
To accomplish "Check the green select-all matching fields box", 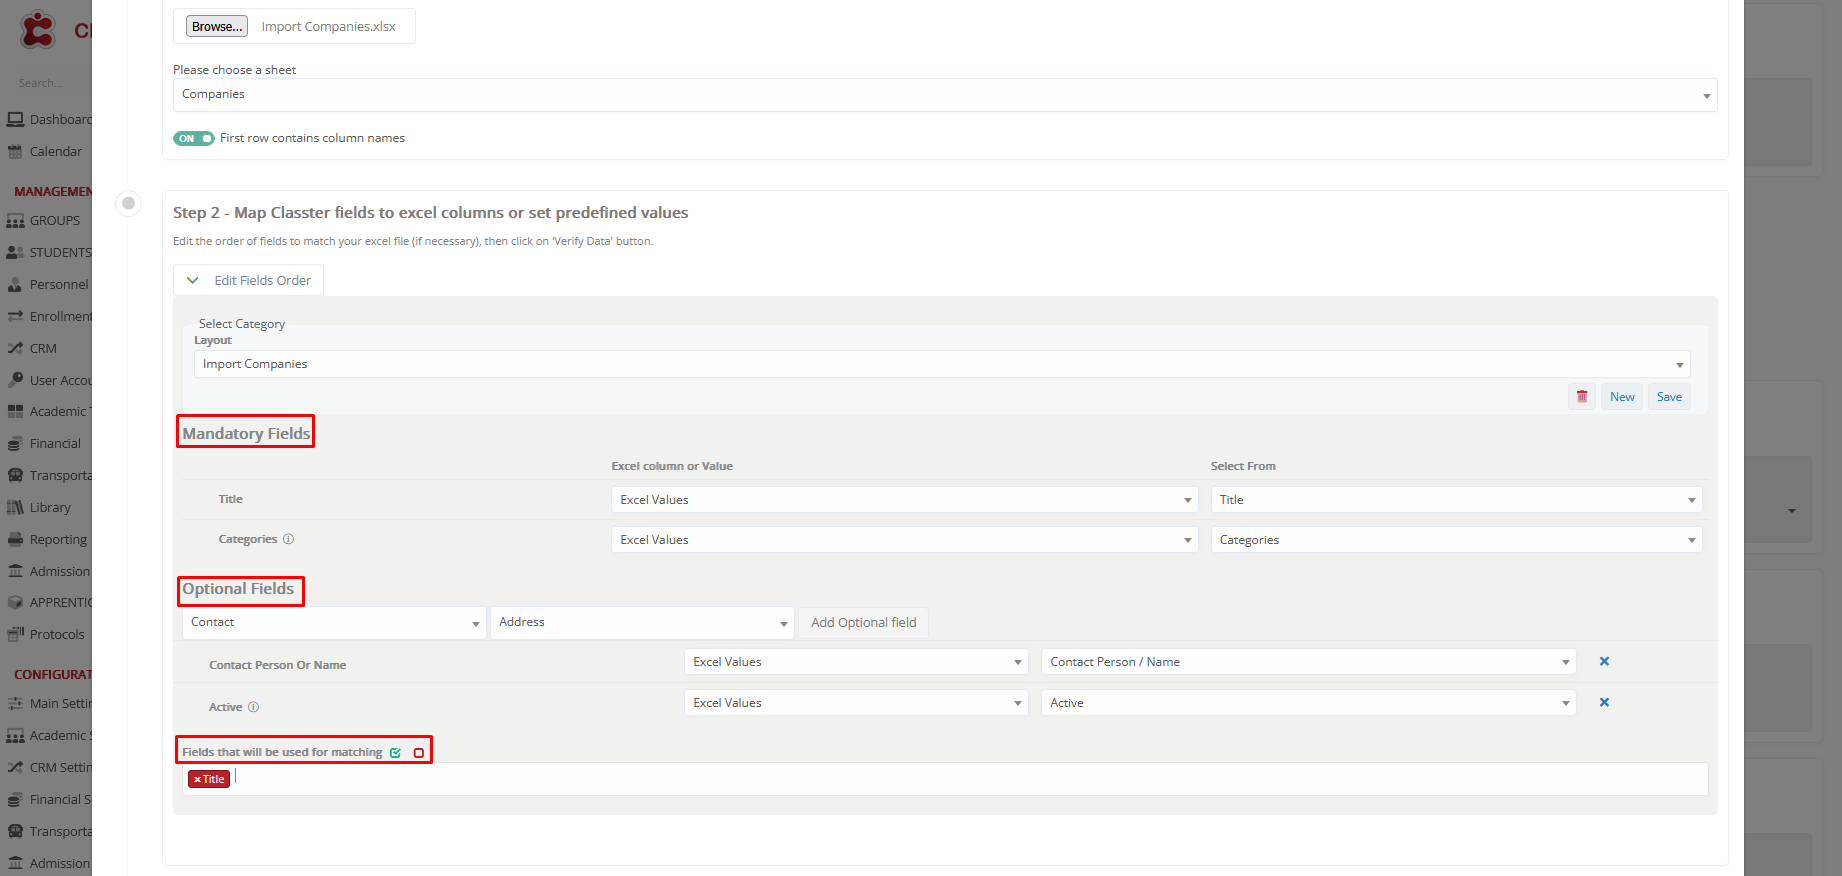I will tap(396, 753).
